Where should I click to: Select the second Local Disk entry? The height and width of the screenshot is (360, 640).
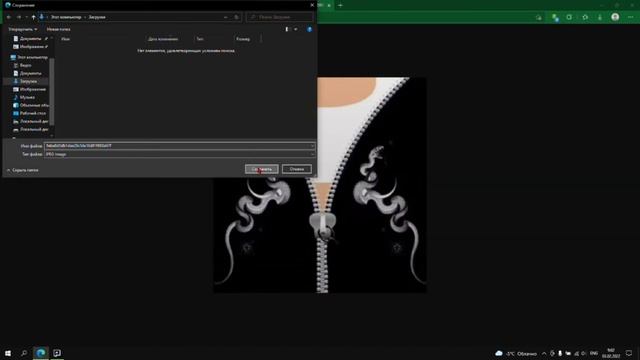31,129
